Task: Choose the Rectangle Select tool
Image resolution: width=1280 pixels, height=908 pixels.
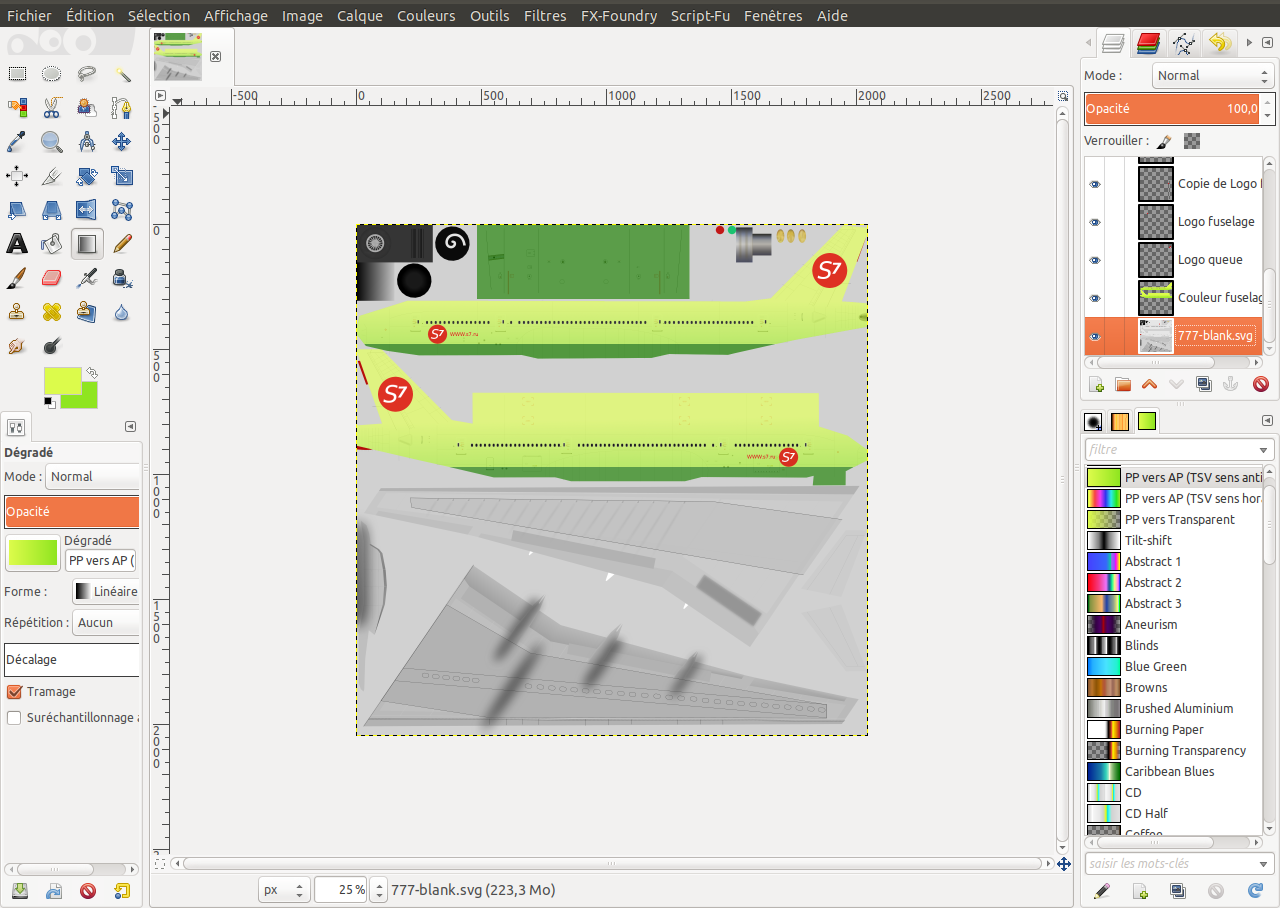Action: (17, 73)
